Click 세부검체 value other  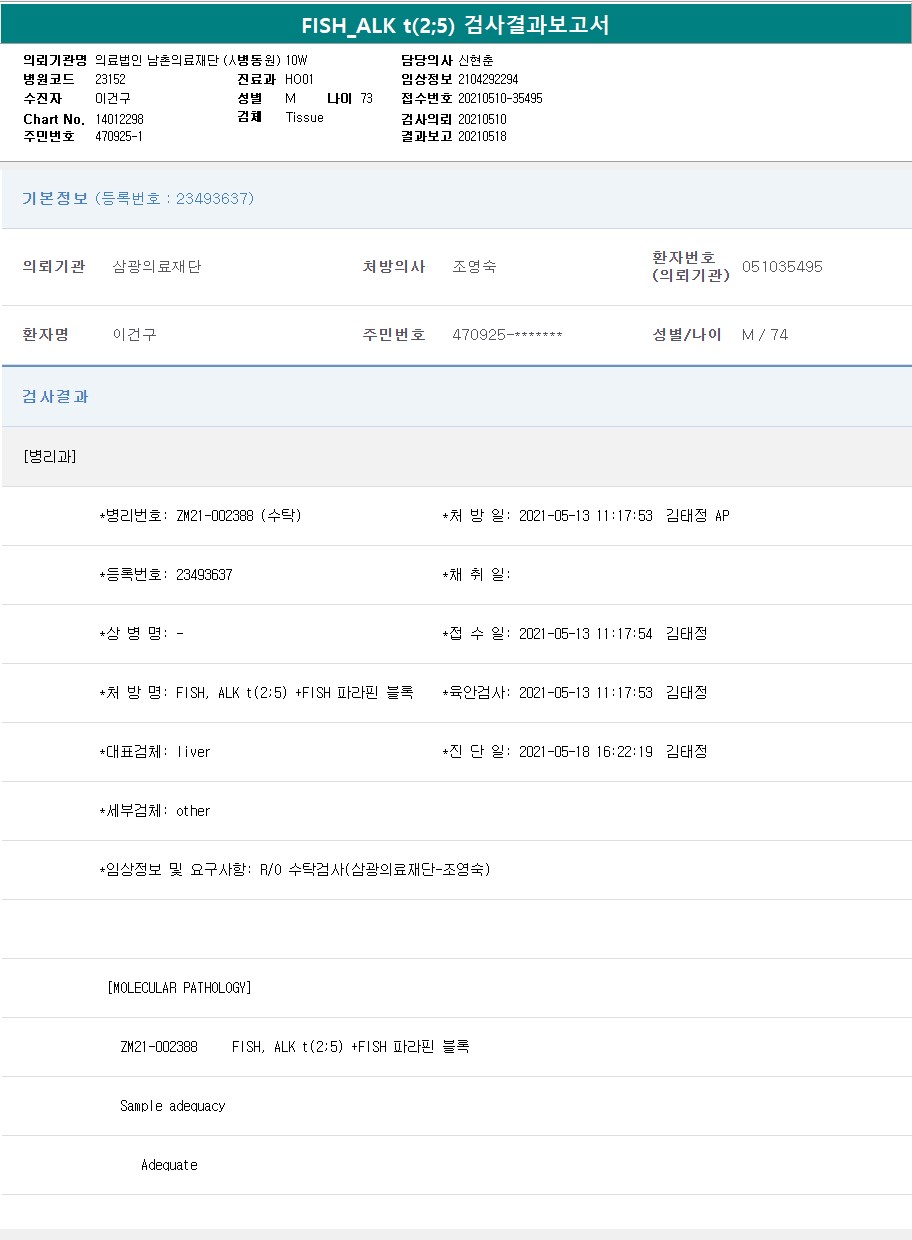(193, 811)
